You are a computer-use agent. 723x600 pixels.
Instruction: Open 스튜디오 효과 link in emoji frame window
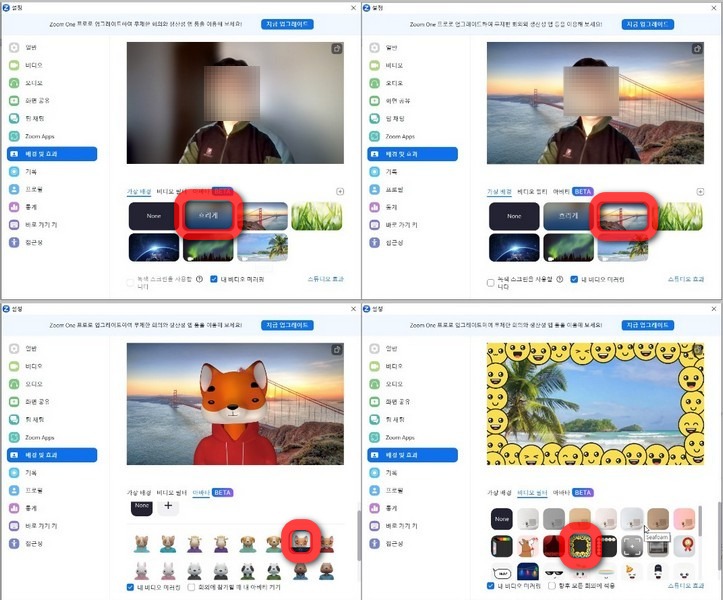pos(686,586)
